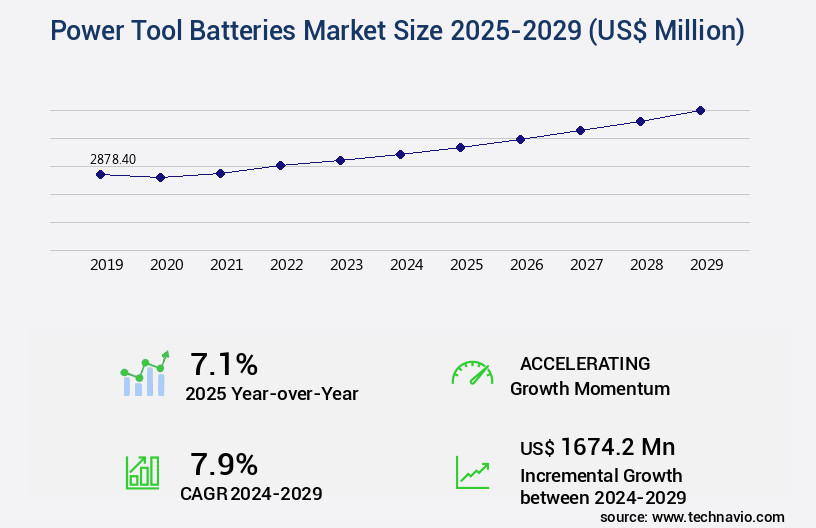Select the 2019 data point on the line
This screenshot has height=528, width=816.
[100, 174]
